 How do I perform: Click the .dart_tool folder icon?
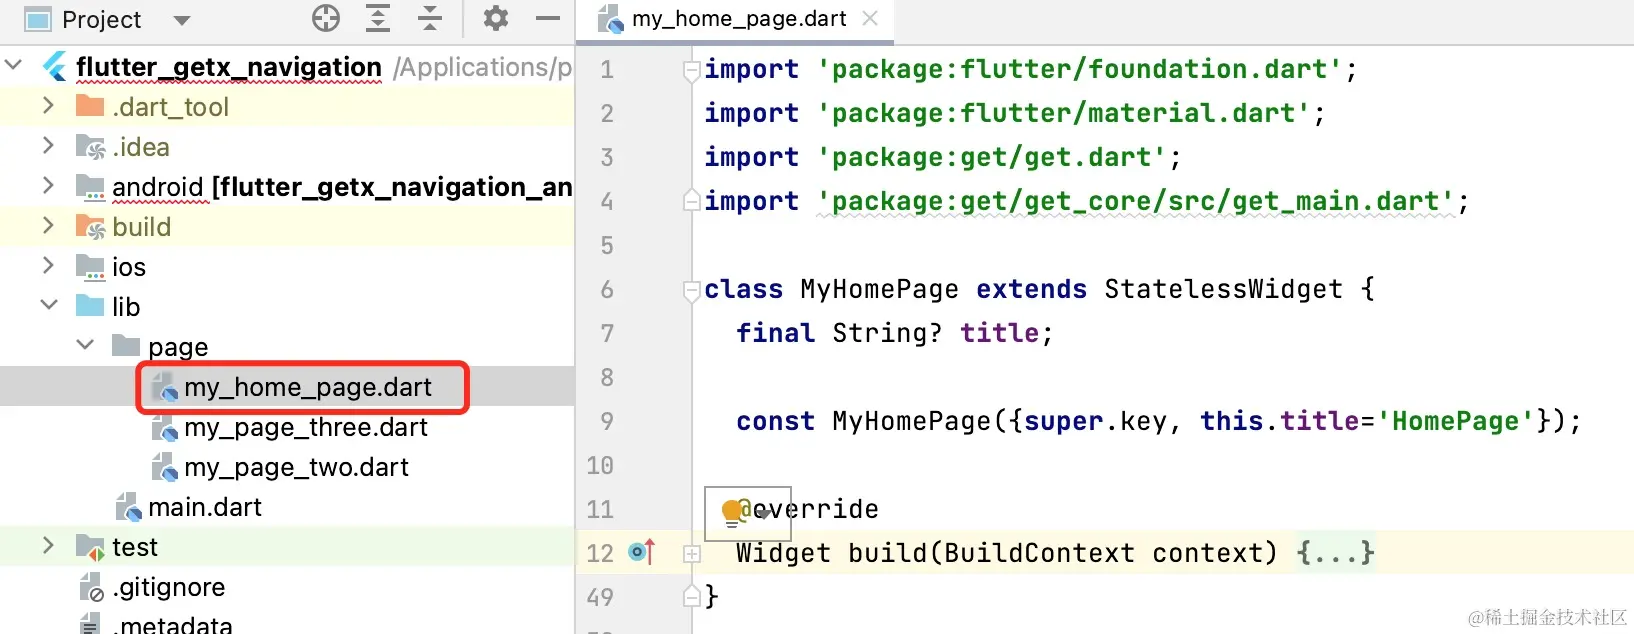[90, 105]
